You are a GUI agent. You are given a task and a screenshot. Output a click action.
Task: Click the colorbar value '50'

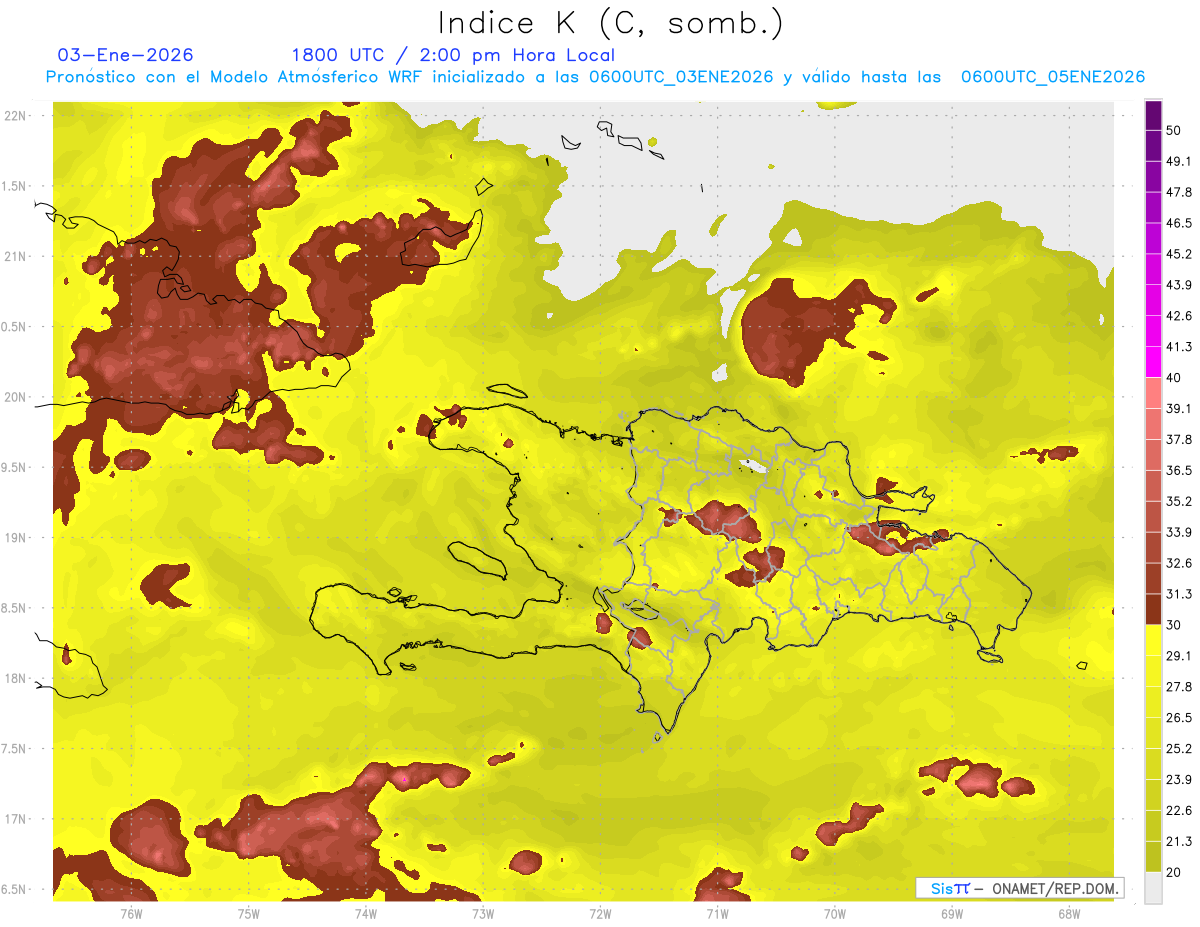click(x=1174, y=130)
